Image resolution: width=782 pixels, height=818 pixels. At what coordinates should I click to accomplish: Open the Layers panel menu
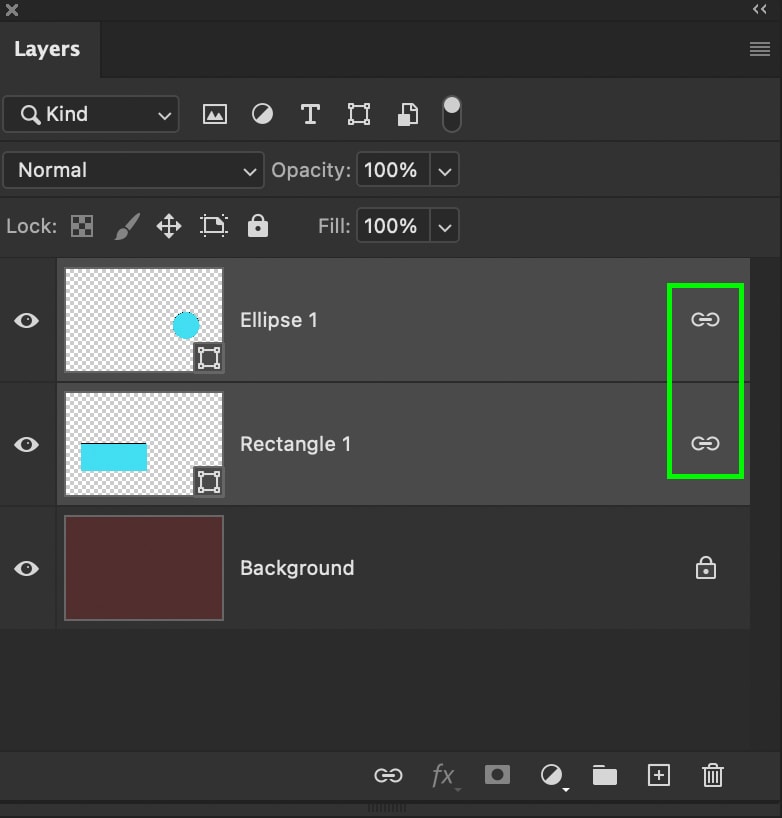pos(760,49)
